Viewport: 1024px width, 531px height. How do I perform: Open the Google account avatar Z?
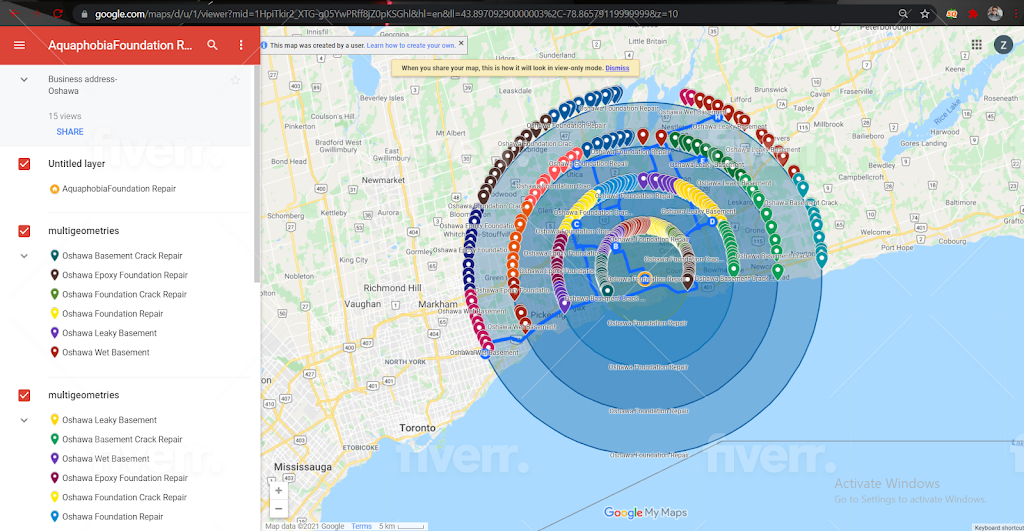(1003, 44)
